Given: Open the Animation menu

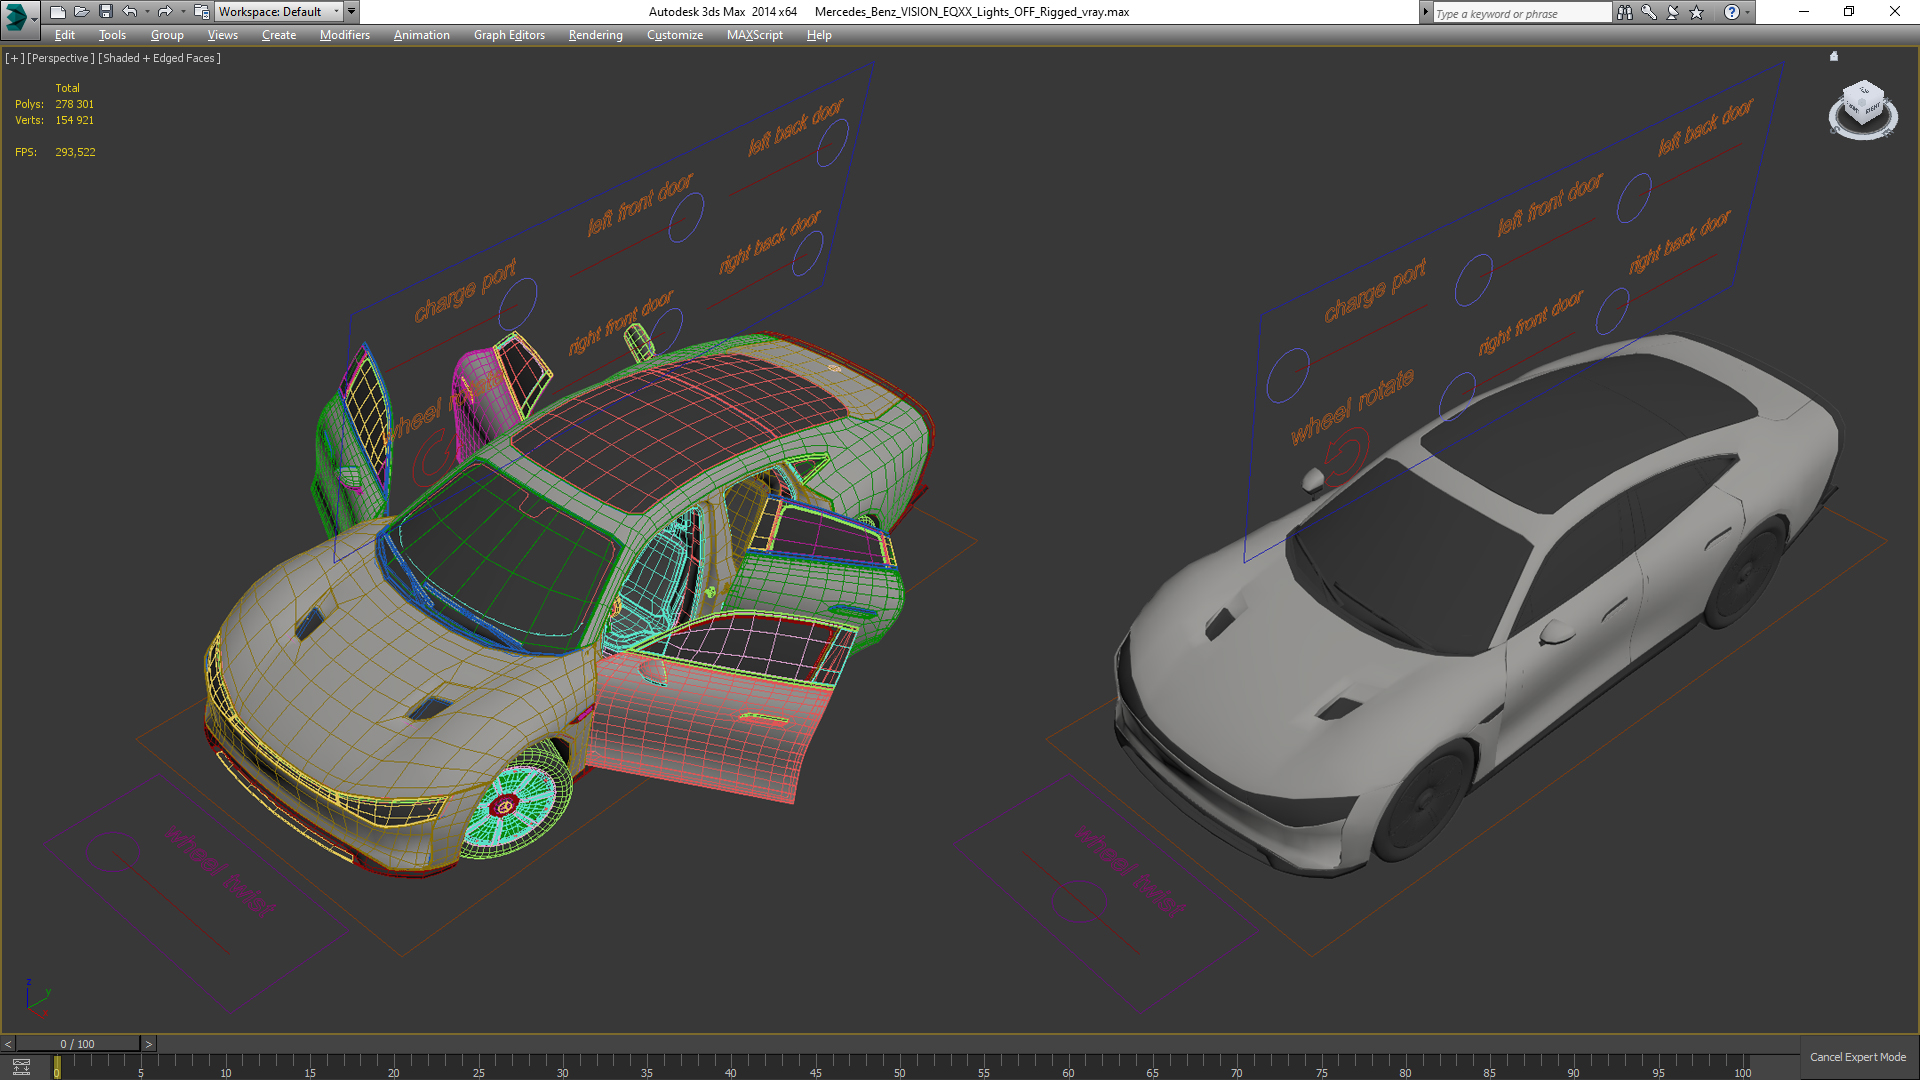Looking at the screenshot, I should [421, 35].
